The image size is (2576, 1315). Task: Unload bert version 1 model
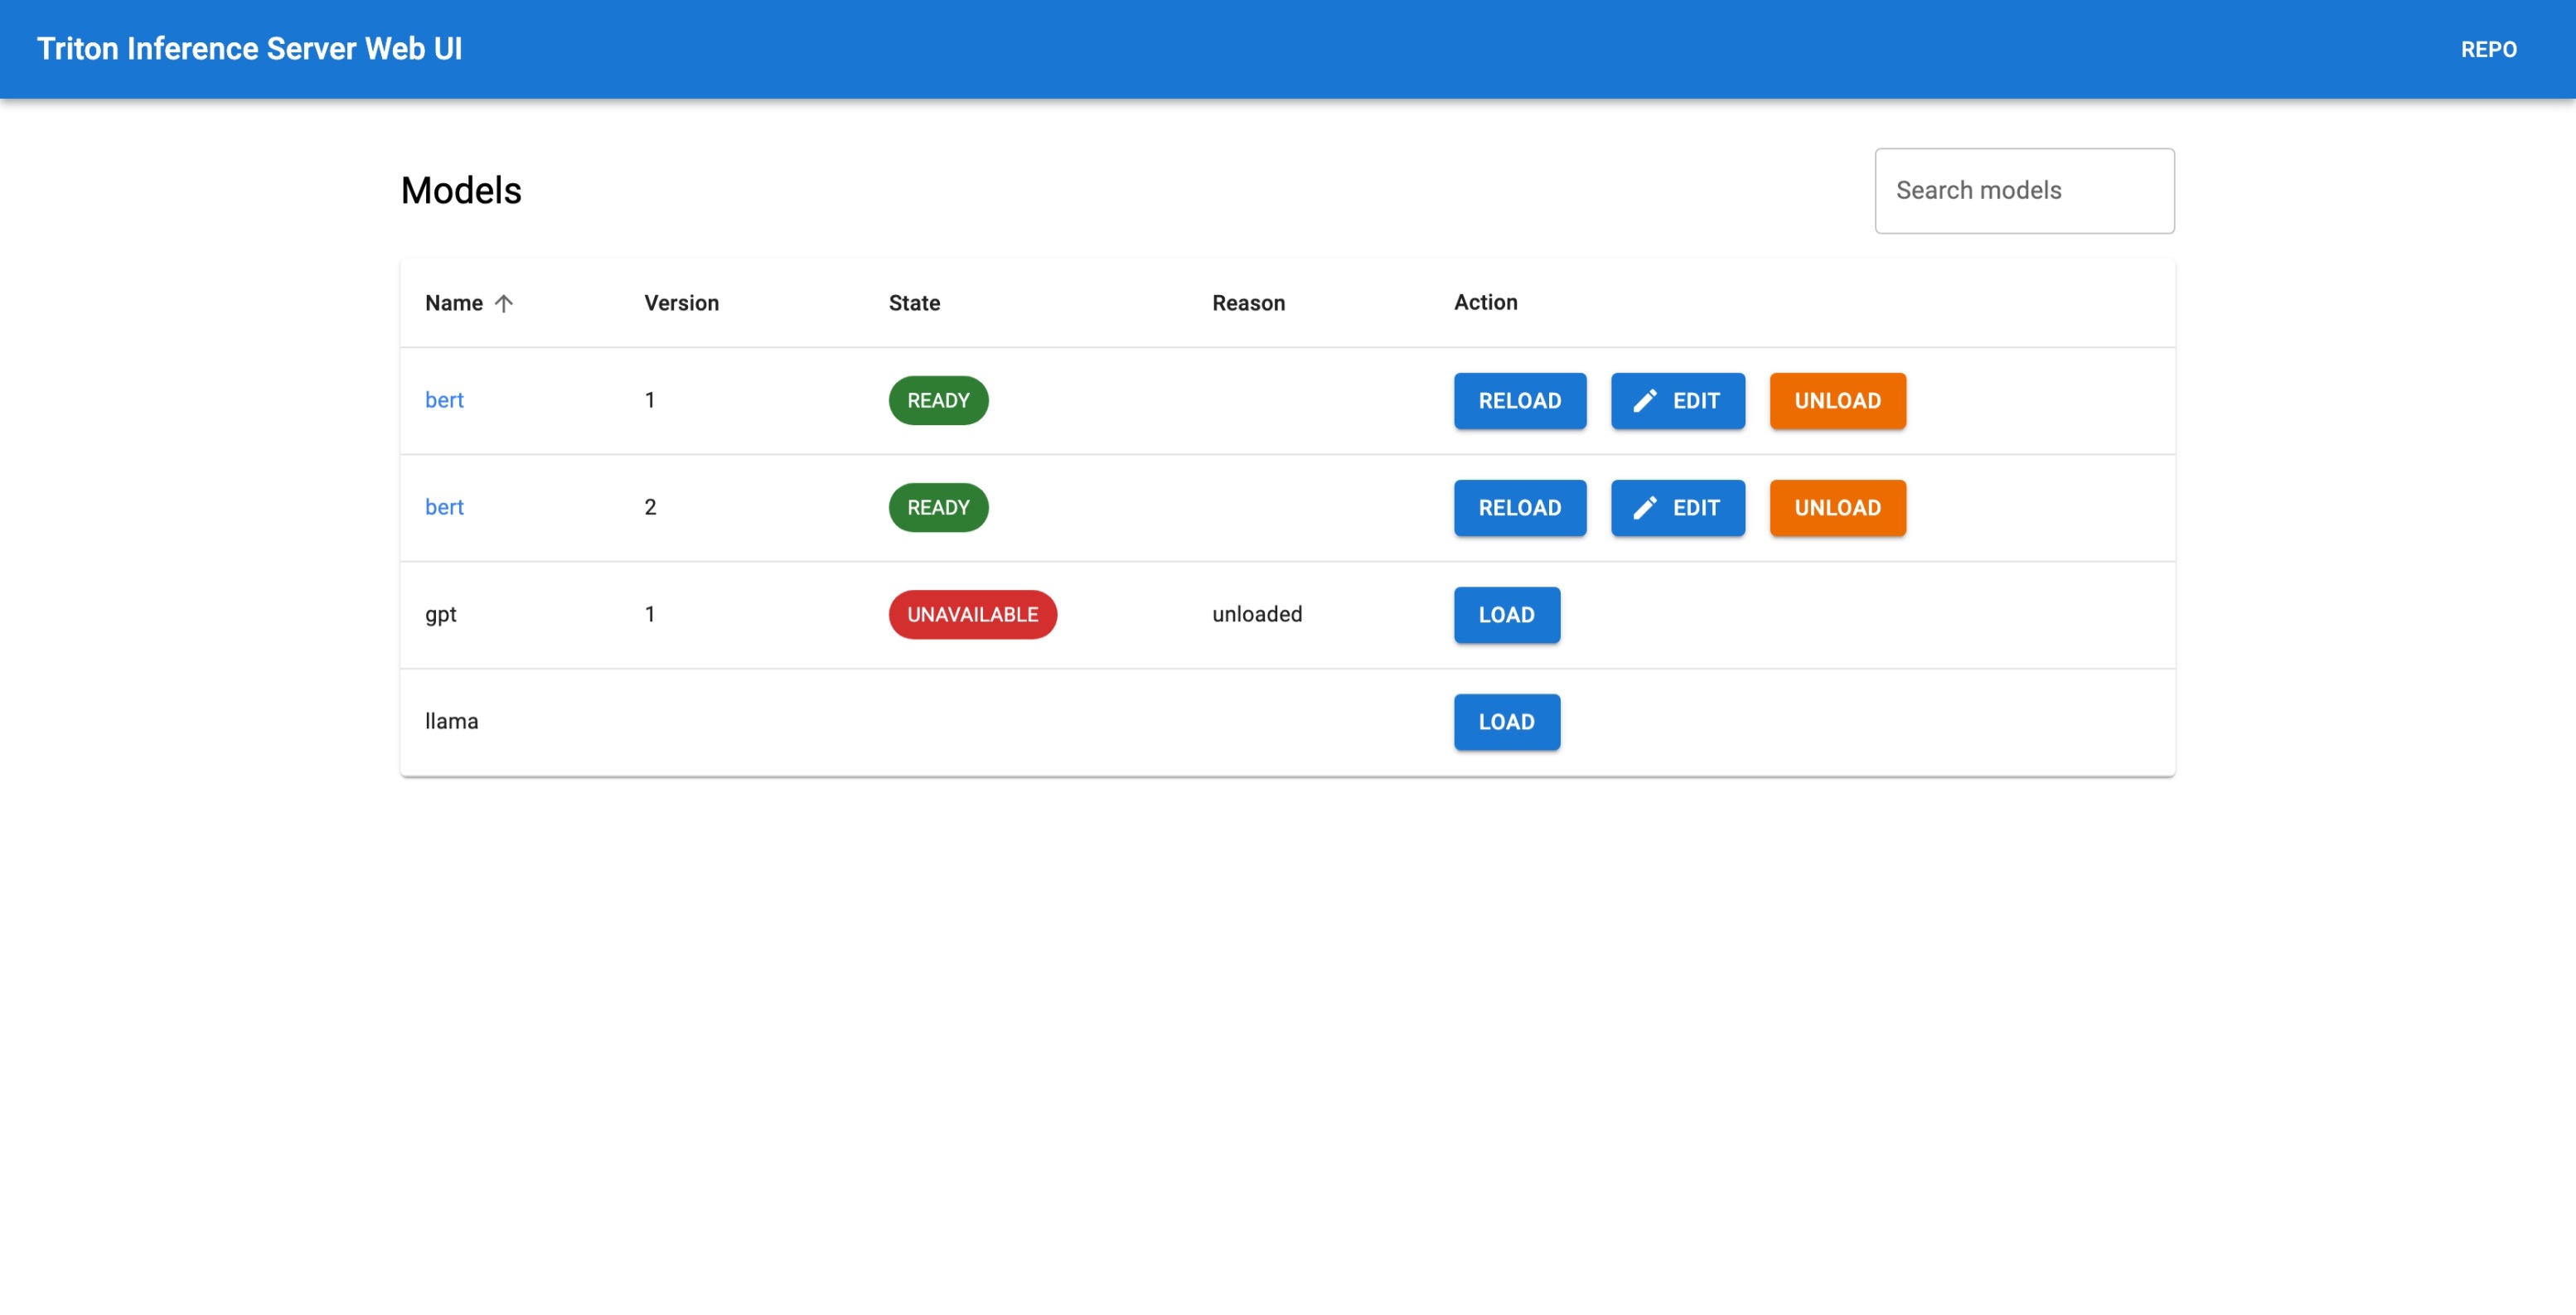(x=1836, y=401)
